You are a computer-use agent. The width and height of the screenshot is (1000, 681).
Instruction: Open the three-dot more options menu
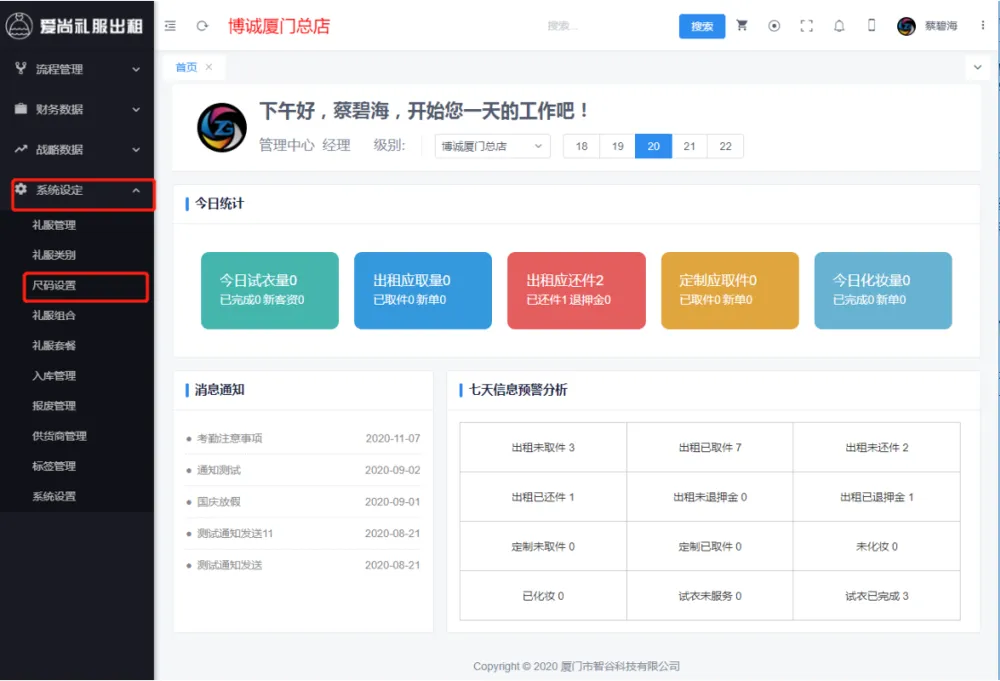pos(984,26)
